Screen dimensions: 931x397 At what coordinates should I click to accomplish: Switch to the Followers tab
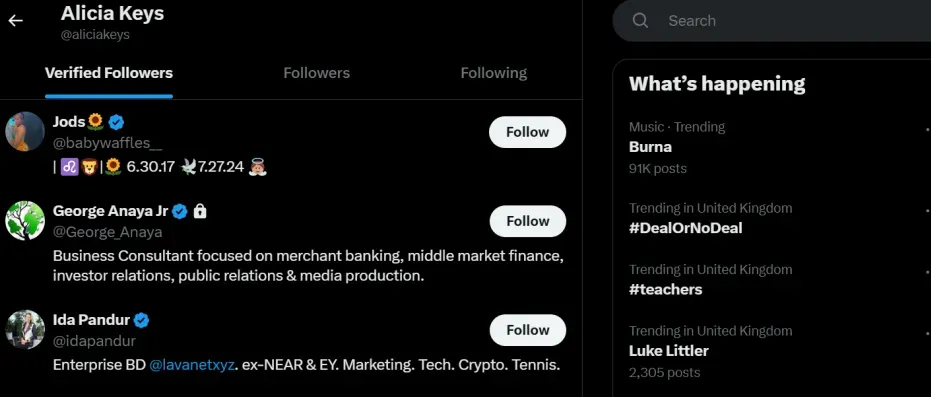(x=316, y=73)
